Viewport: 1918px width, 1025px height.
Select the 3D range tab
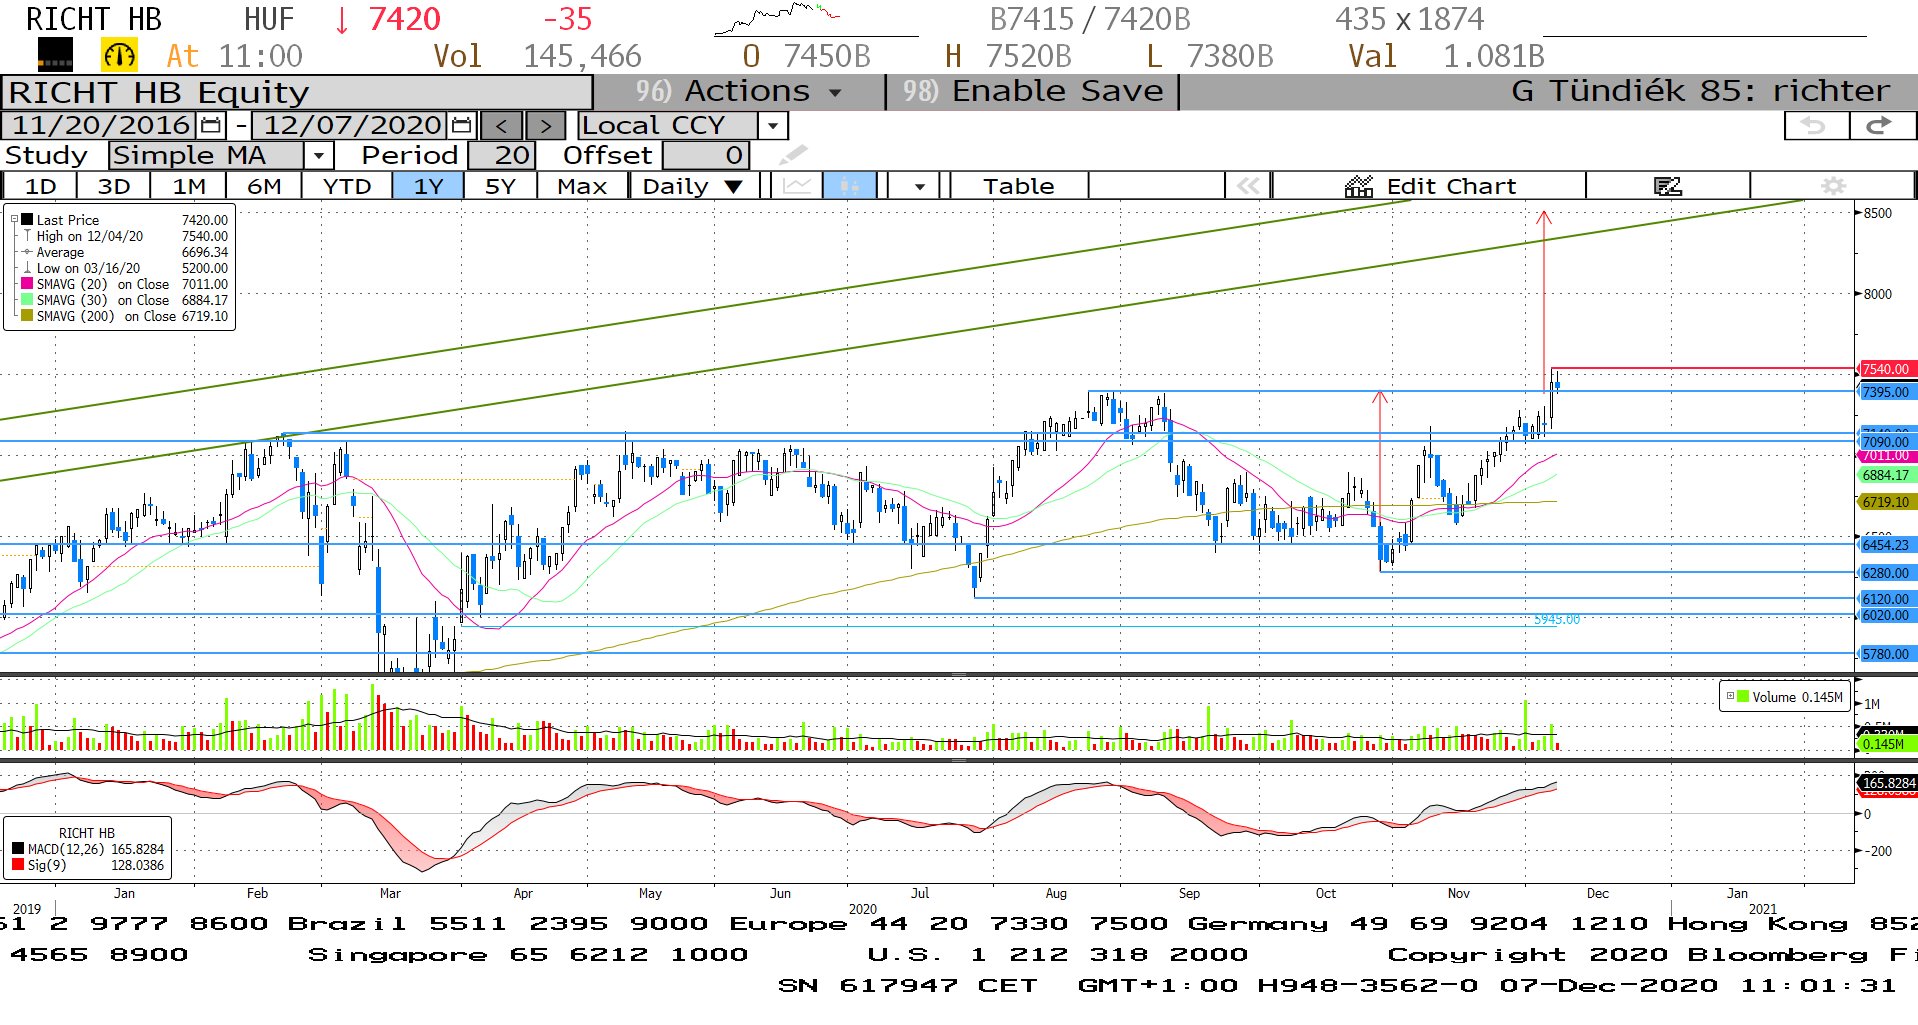(114, 186)
